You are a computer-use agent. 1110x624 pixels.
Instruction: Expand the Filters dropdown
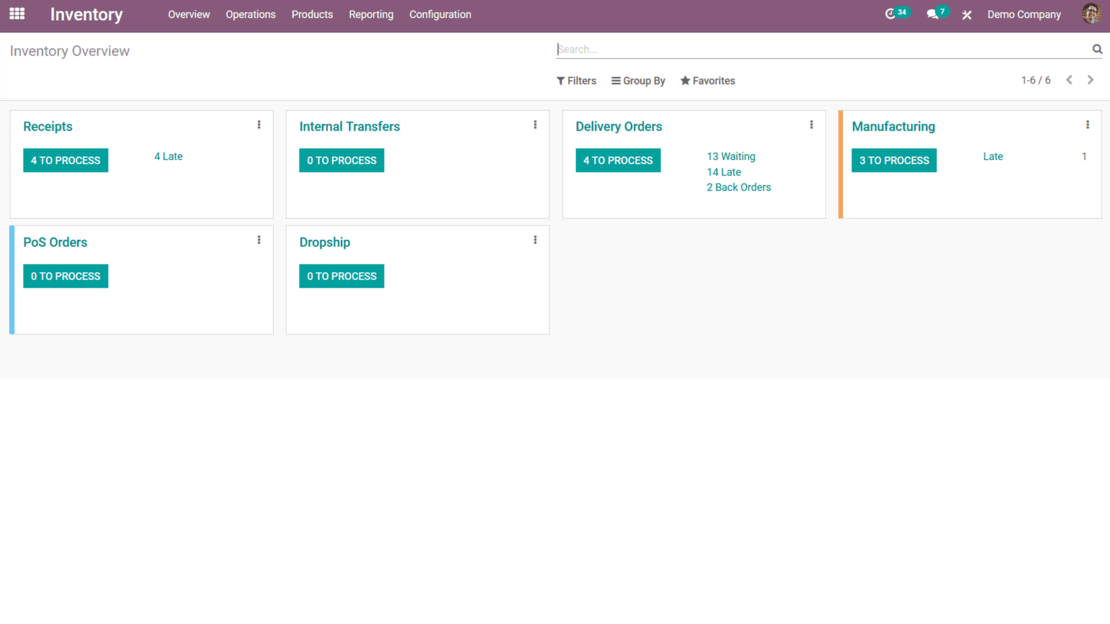pos(576,80)
